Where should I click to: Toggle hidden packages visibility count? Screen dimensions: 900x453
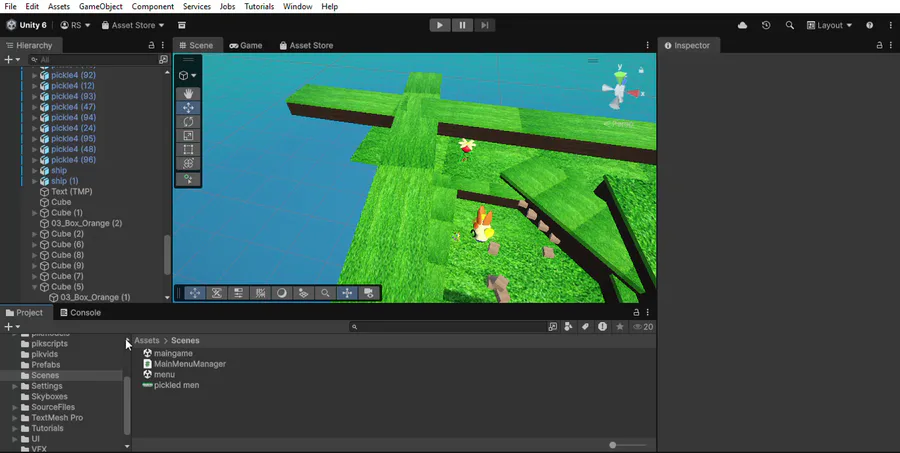click(643, 327)
